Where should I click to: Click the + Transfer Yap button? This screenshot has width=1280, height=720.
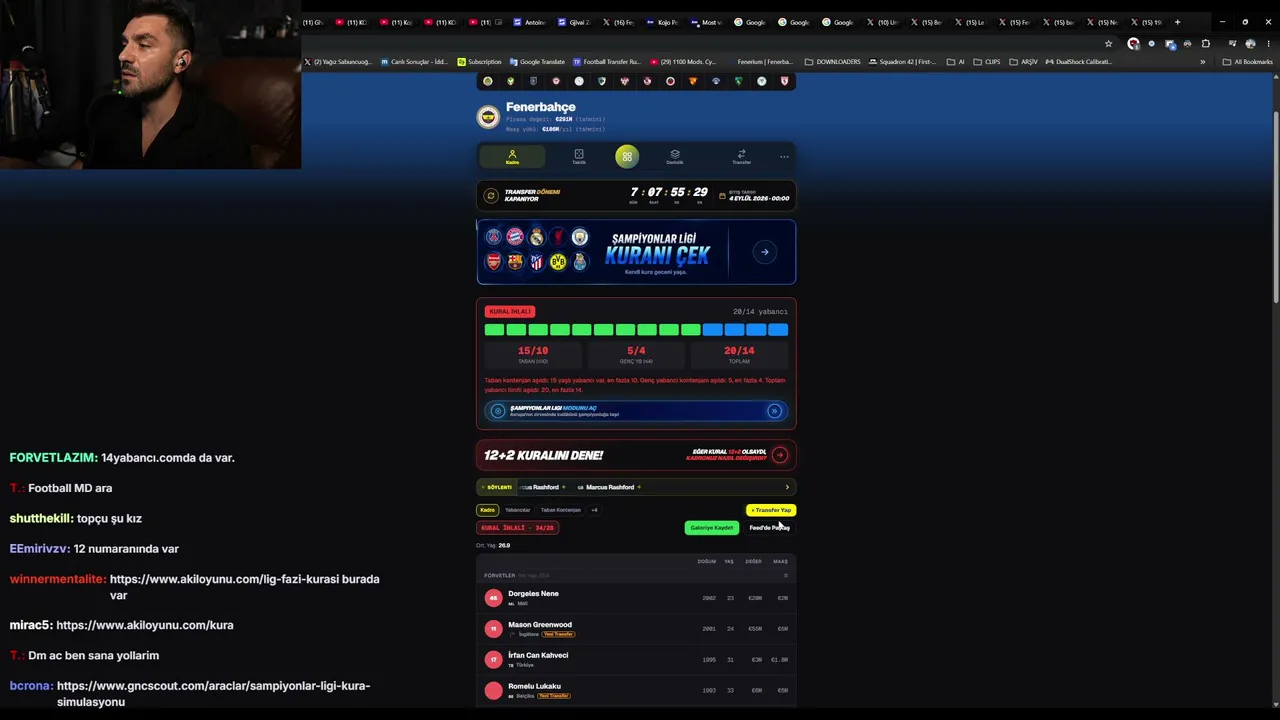771,510
